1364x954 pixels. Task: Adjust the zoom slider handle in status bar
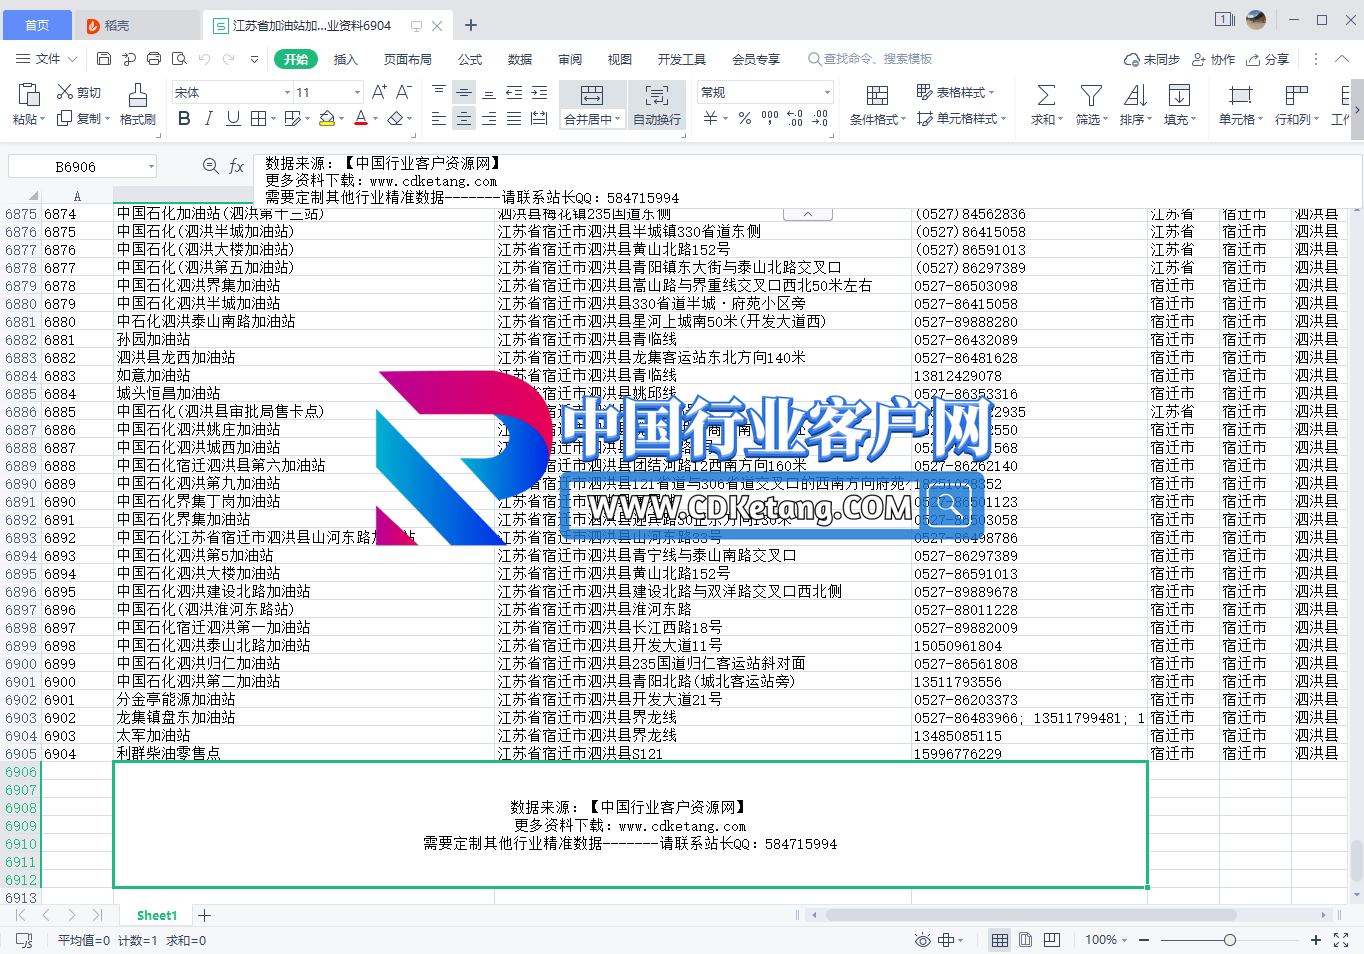pos(1230,940)
